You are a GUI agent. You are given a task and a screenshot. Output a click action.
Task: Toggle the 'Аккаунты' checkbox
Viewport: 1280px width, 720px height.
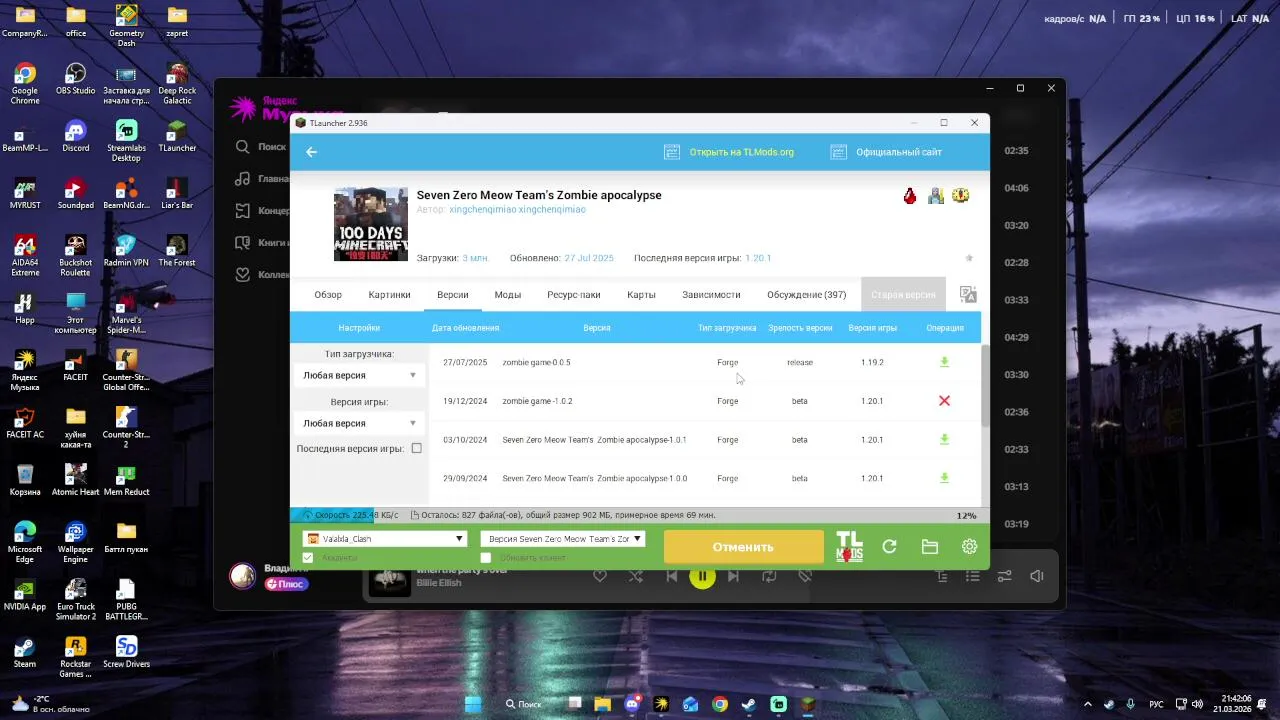(308, 557)
